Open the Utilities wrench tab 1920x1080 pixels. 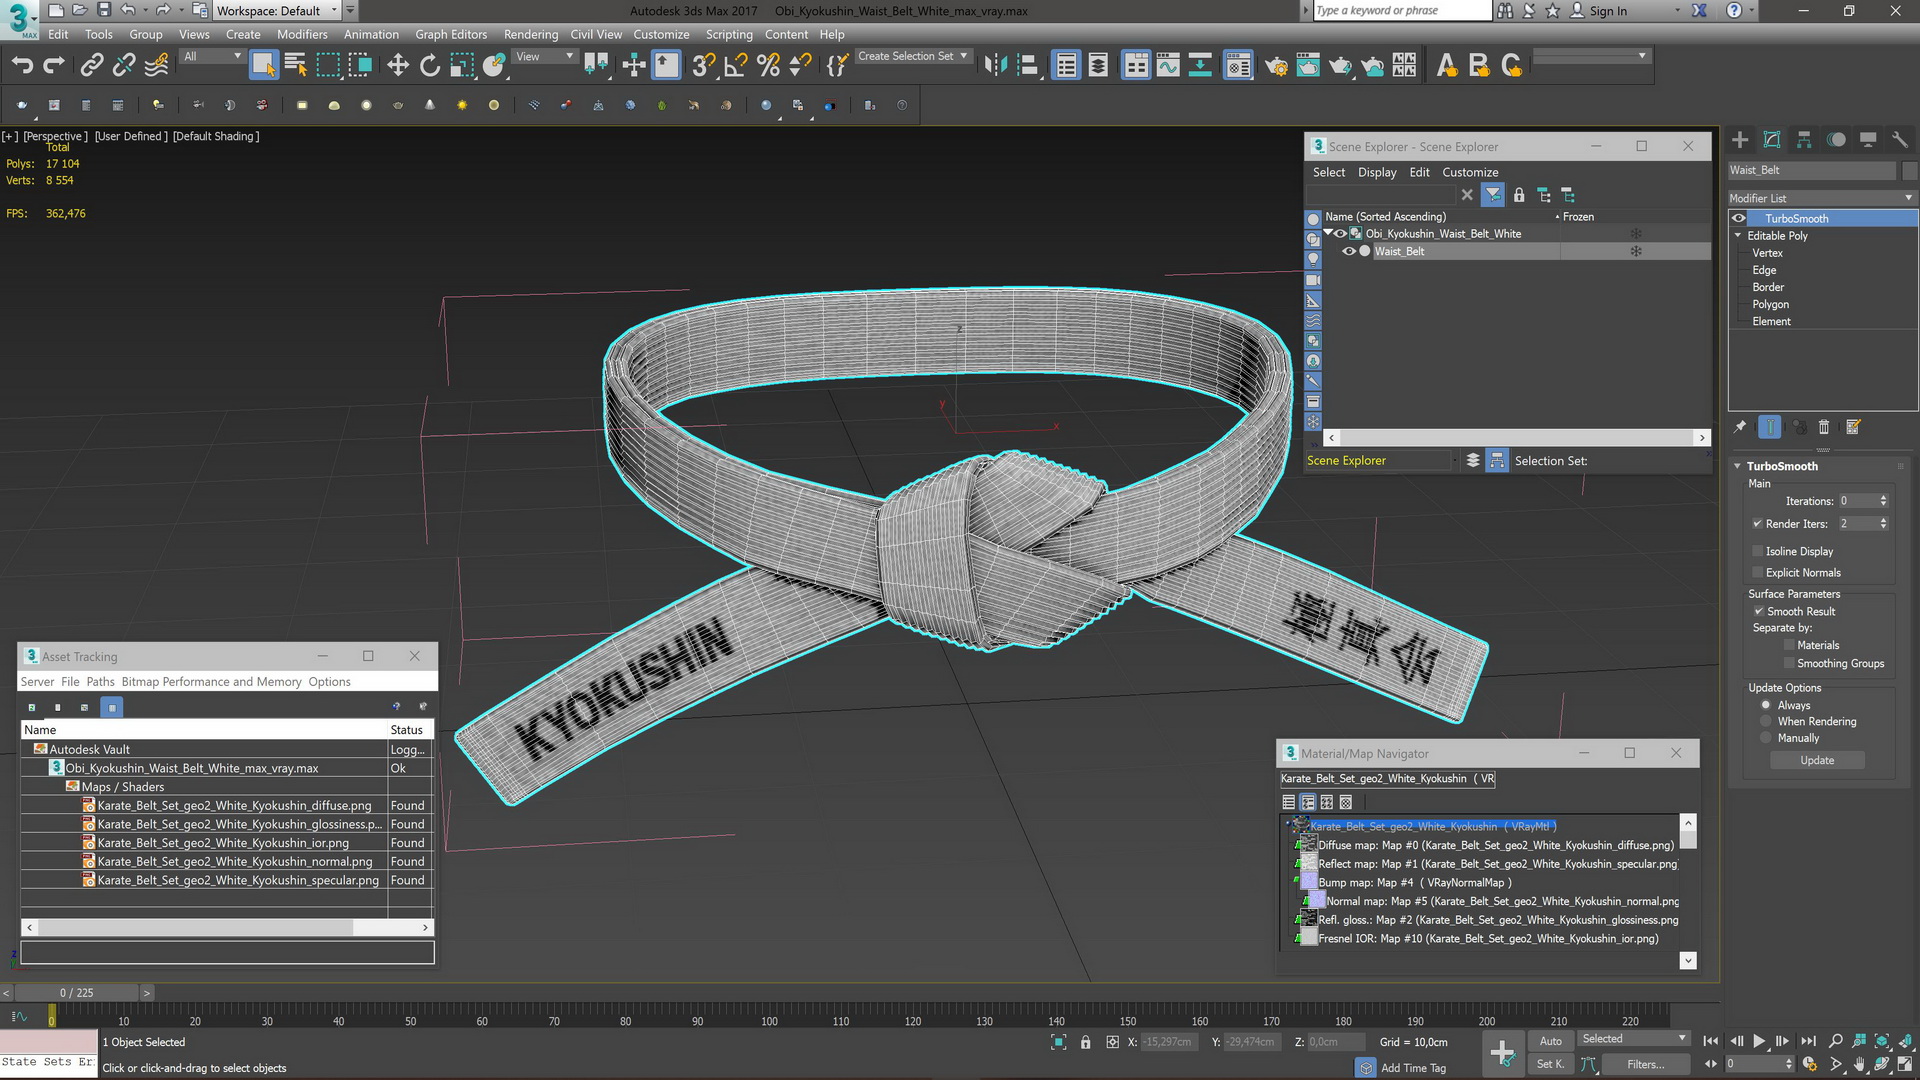click(1900, 140)
